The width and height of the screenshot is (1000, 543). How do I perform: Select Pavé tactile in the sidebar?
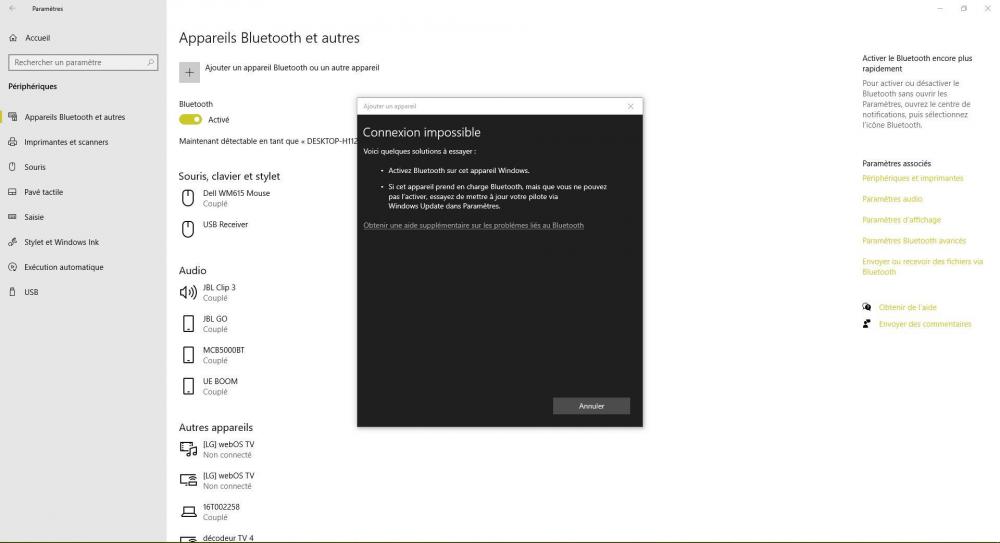click(43, 192)
